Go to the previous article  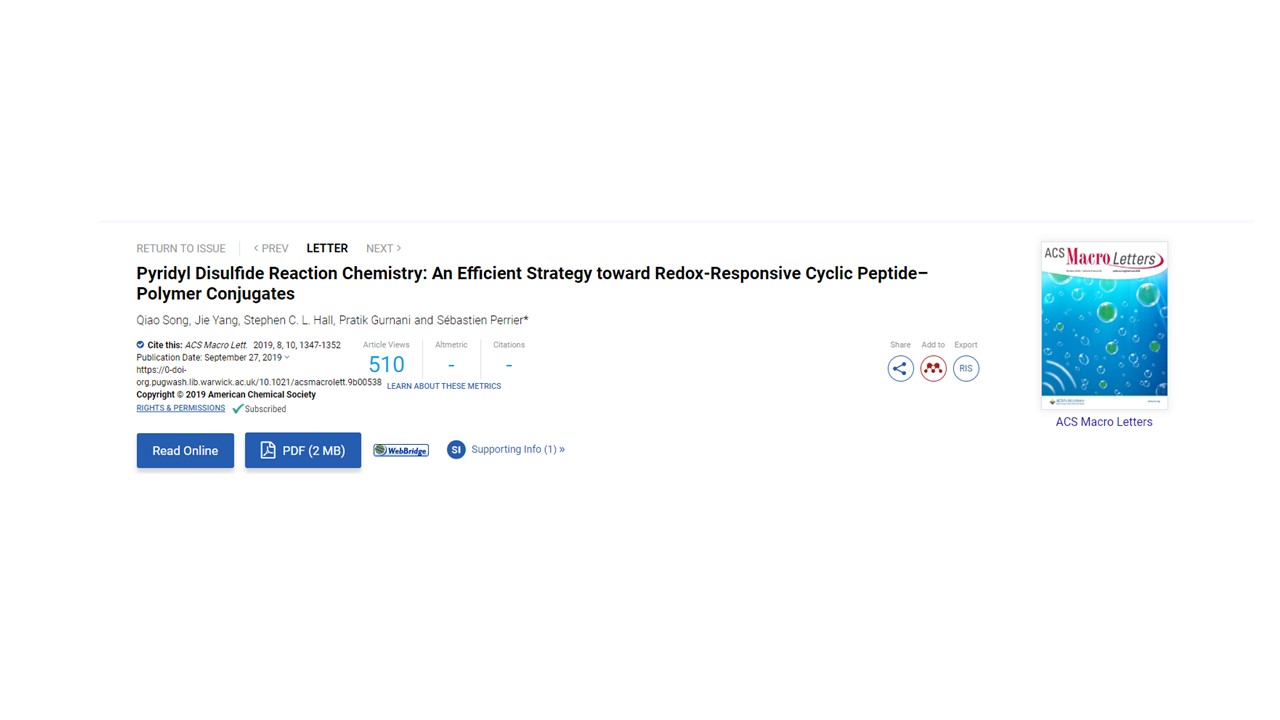pyautogui.click(x=271, y=248)
